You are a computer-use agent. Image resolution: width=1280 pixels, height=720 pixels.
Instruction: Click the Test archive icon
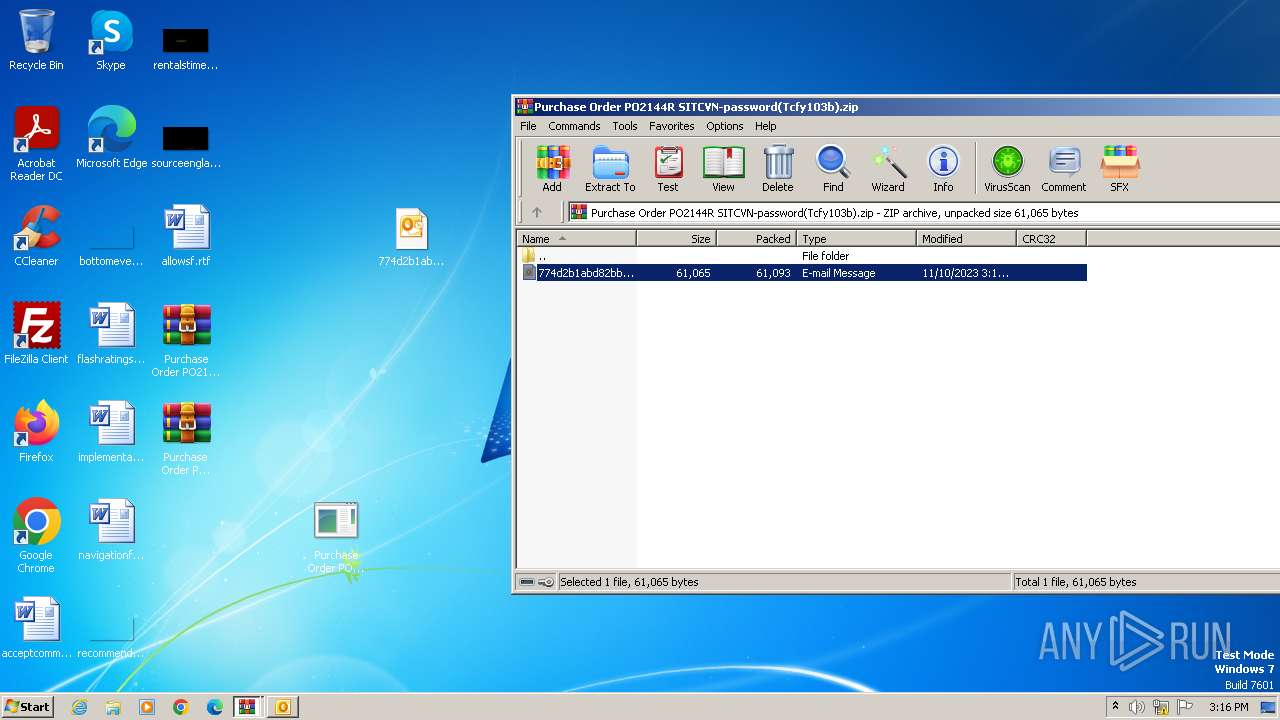tap(668, 168)
